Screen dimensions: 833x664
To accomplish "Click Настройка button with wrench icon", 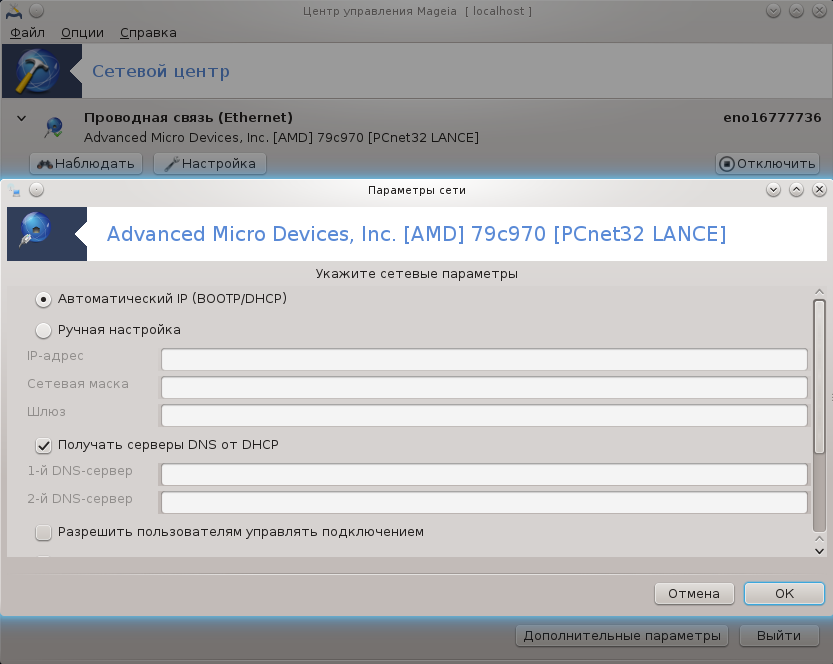I will (x=210, y=164).
